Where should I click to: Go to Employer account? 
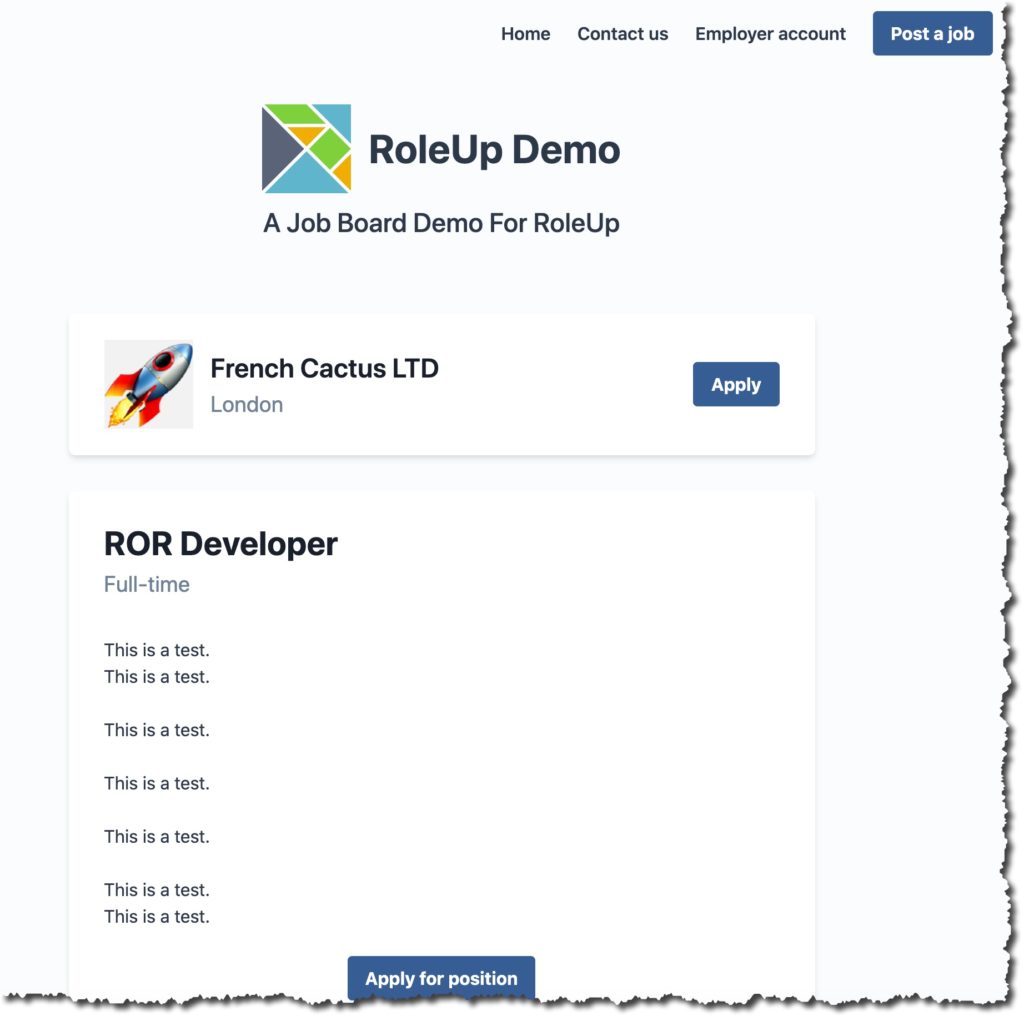770,34
